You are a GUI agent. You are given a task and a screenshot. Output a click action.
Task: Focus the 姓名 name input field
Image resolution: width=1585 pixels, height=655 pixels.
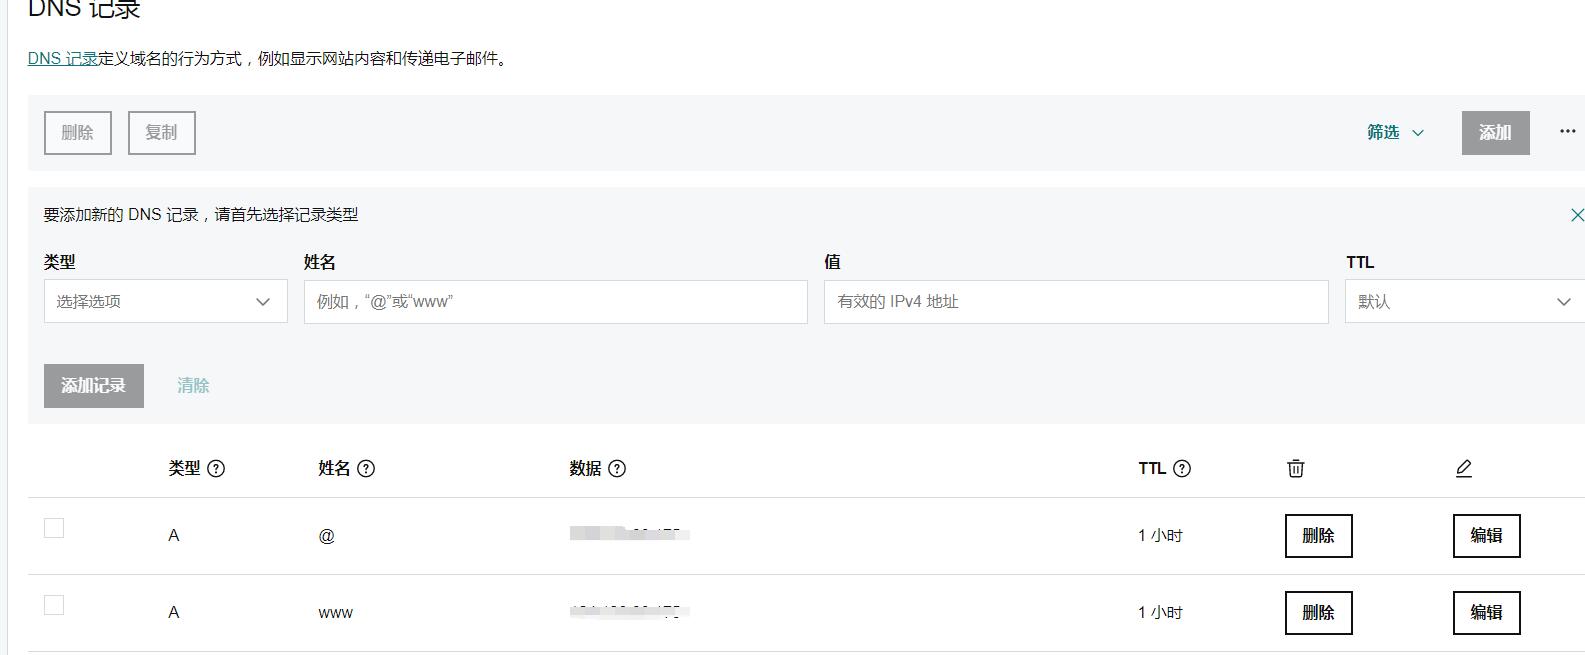(x=556, y=301)
